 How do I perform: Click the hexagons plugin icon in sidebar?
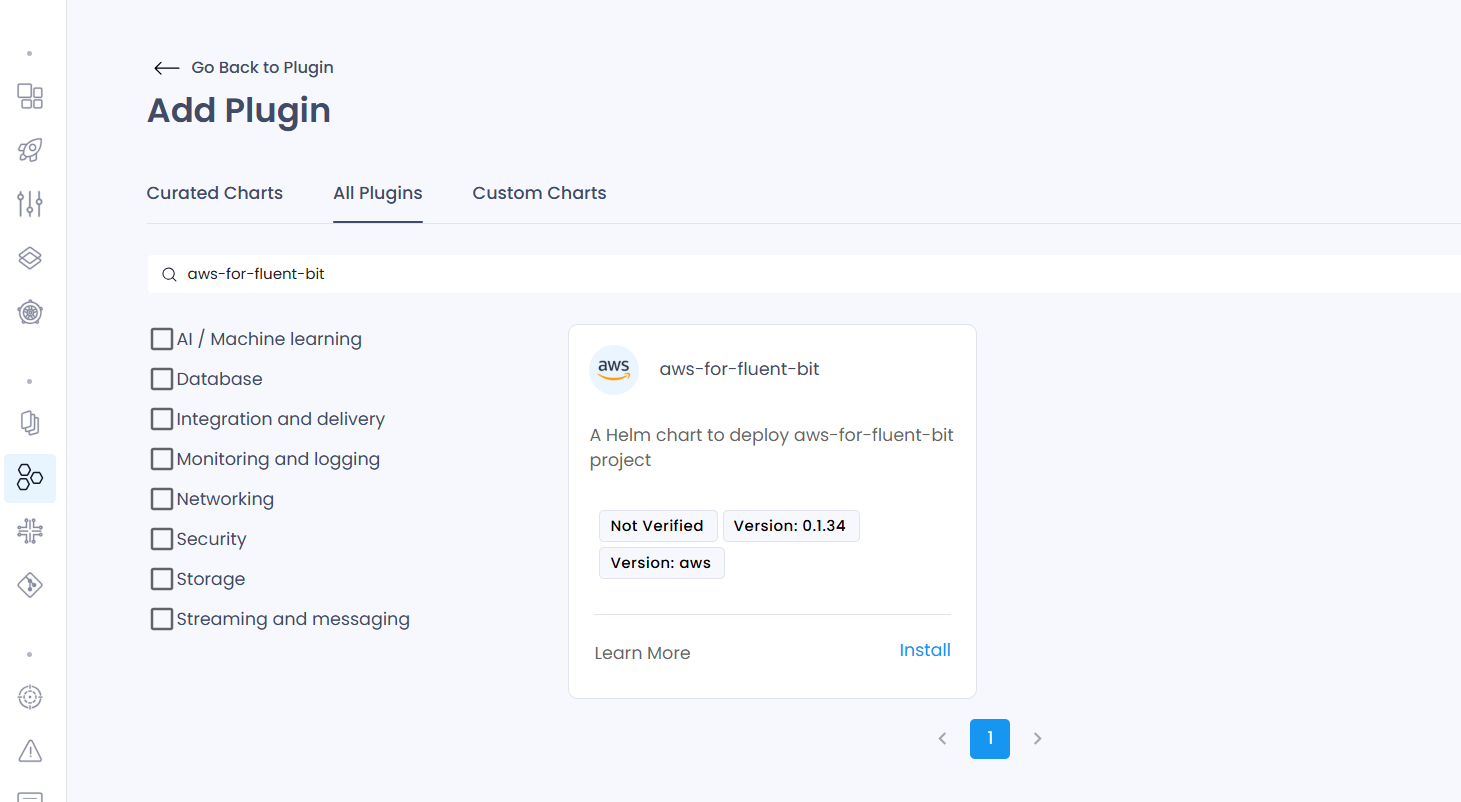click(30, 478)
